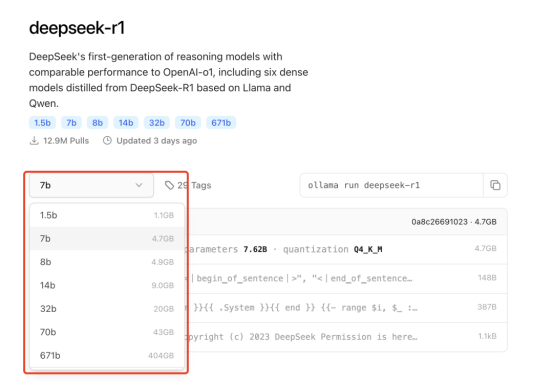Screen dimensions: 553x383
Task: Copy the ollama run command
Action: pos(495,185)
